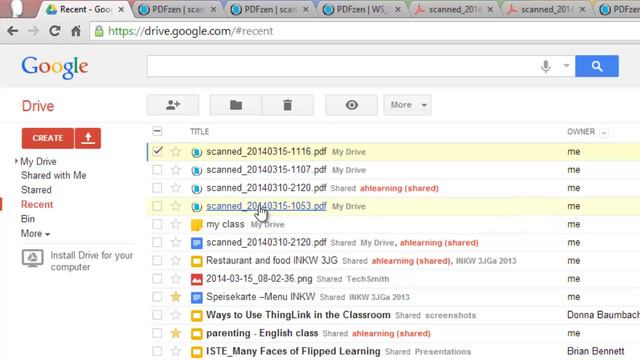Click the Remove trash can toolbar icon

tap(288, 105)
